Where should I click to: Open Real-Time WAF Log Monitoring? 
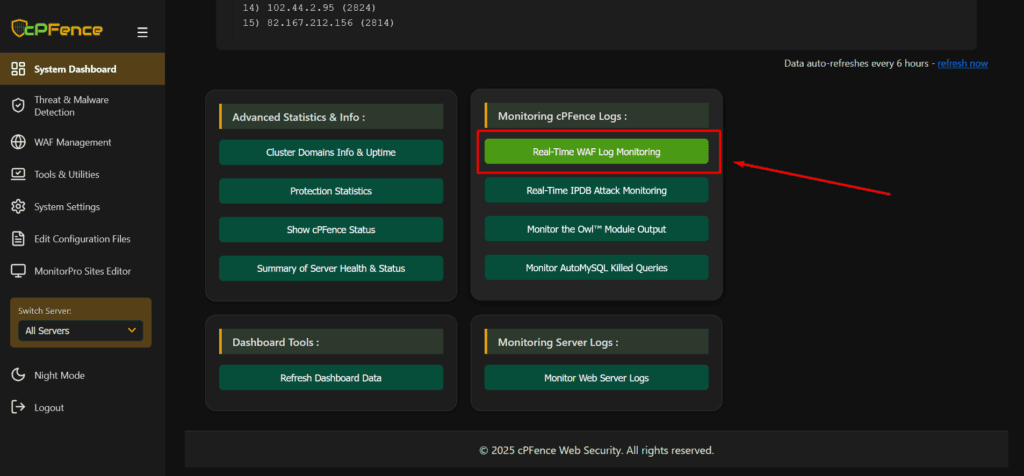pyautogui.click(x=596, y=151)
